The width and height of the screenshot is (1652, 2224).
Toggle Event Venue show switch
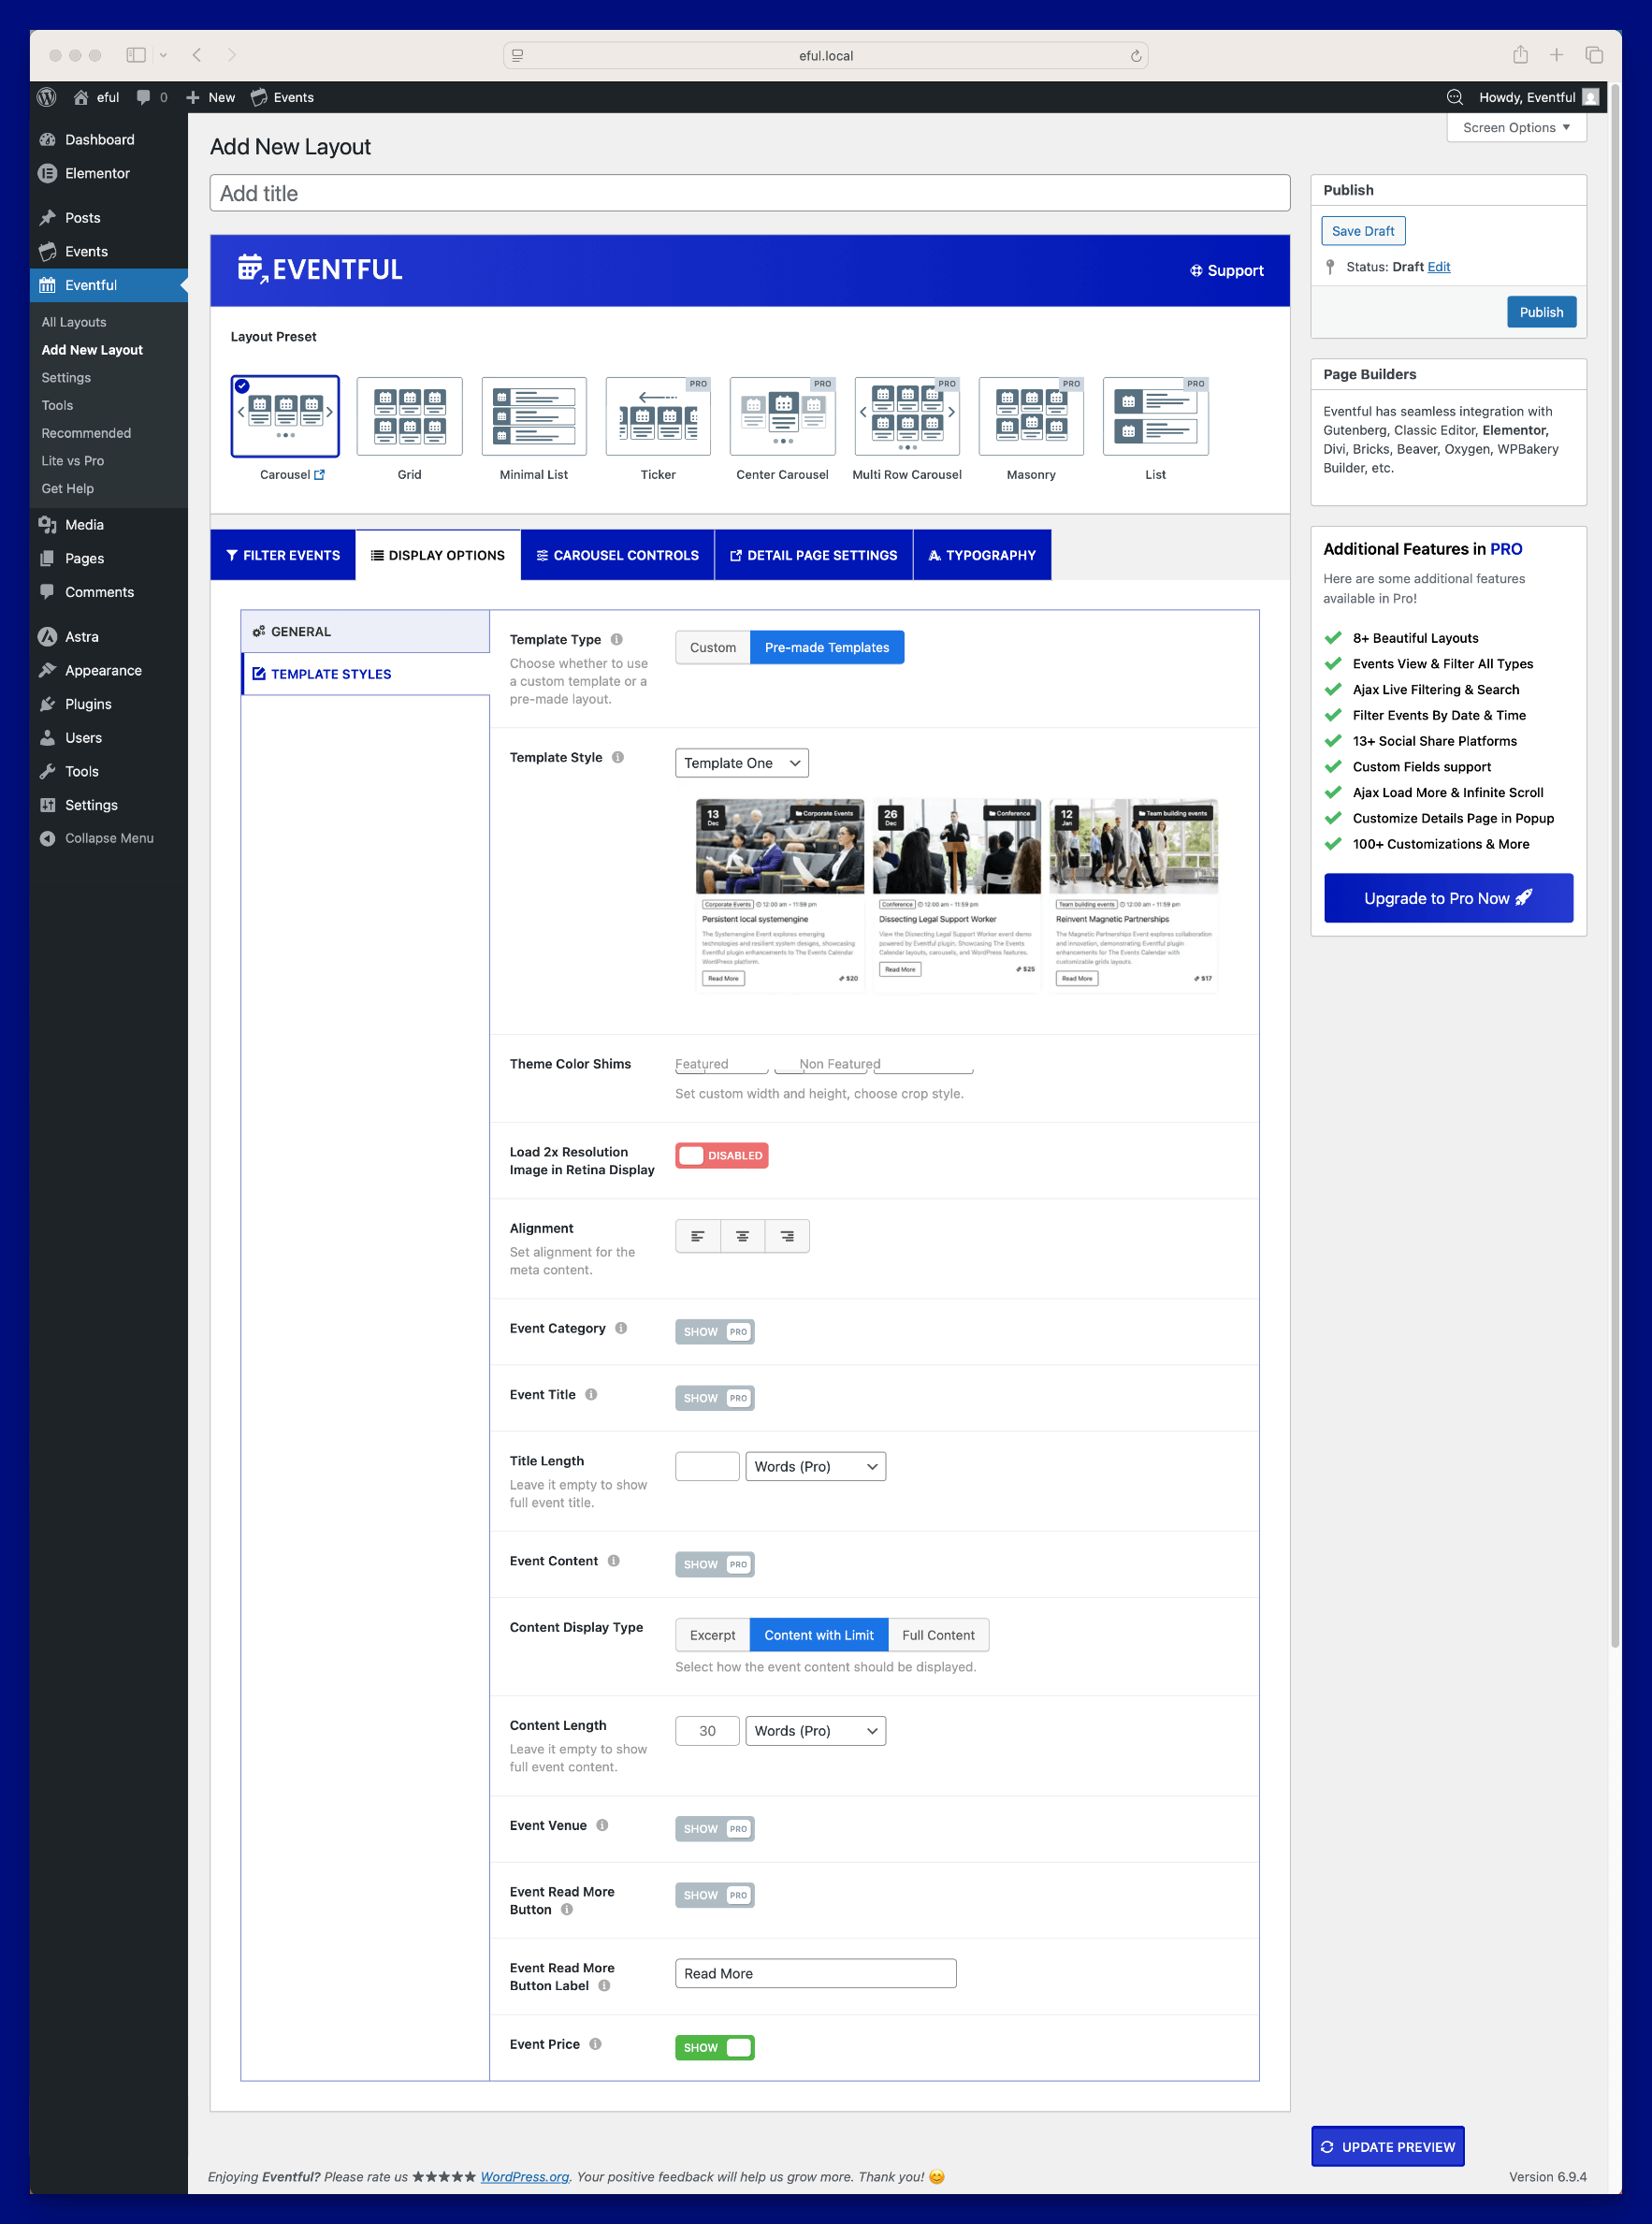(714, 1829)
